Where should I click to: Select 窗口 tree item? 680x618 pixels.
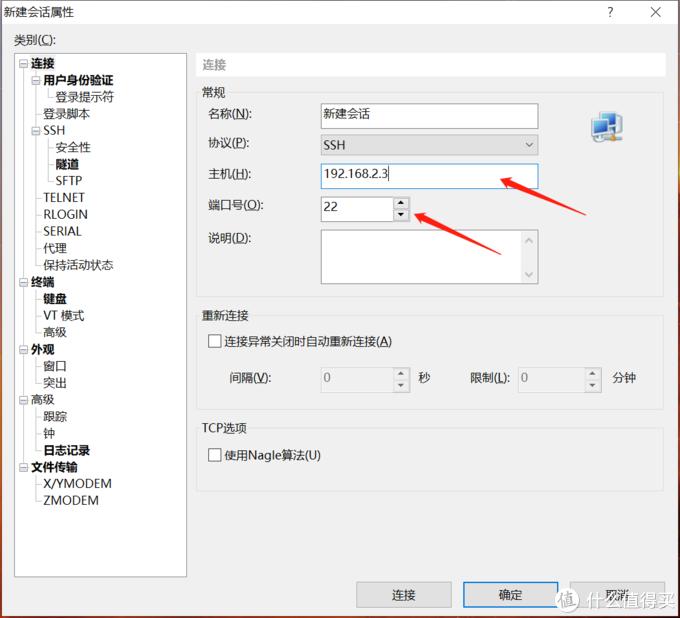(x=55, y=366)
